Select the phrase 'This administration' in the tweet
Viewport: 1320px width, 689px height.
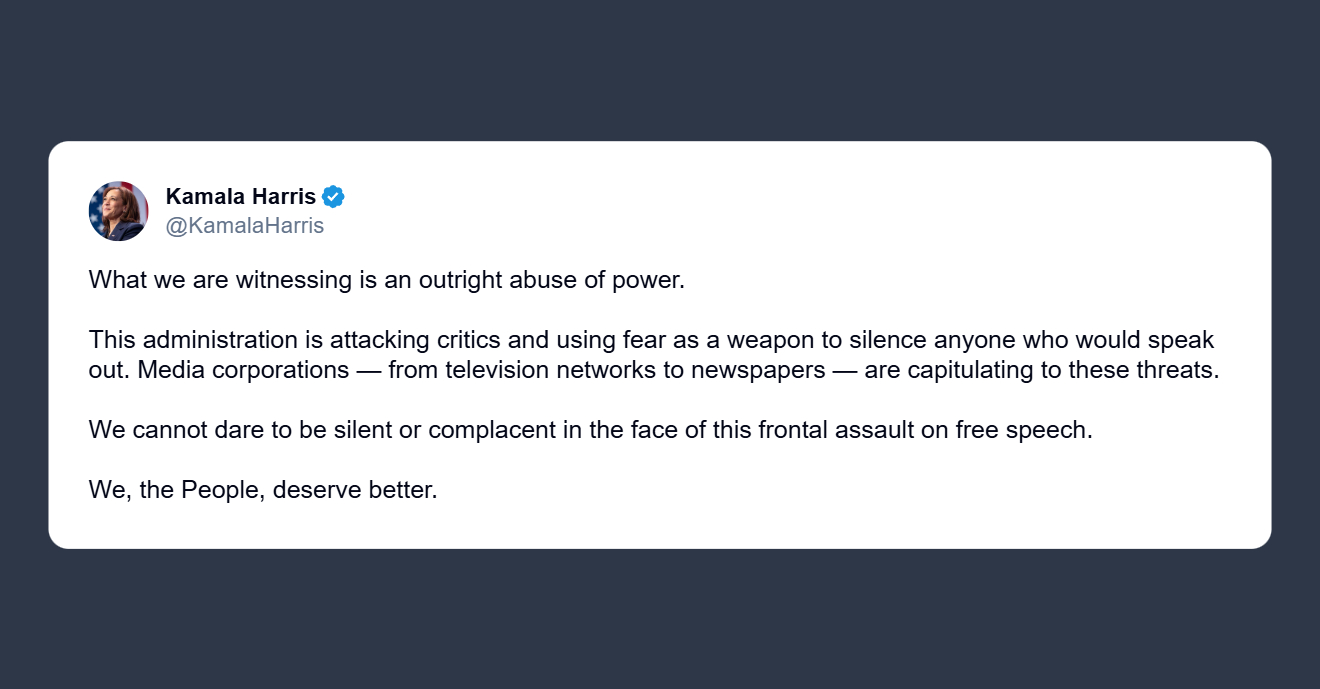179,340
